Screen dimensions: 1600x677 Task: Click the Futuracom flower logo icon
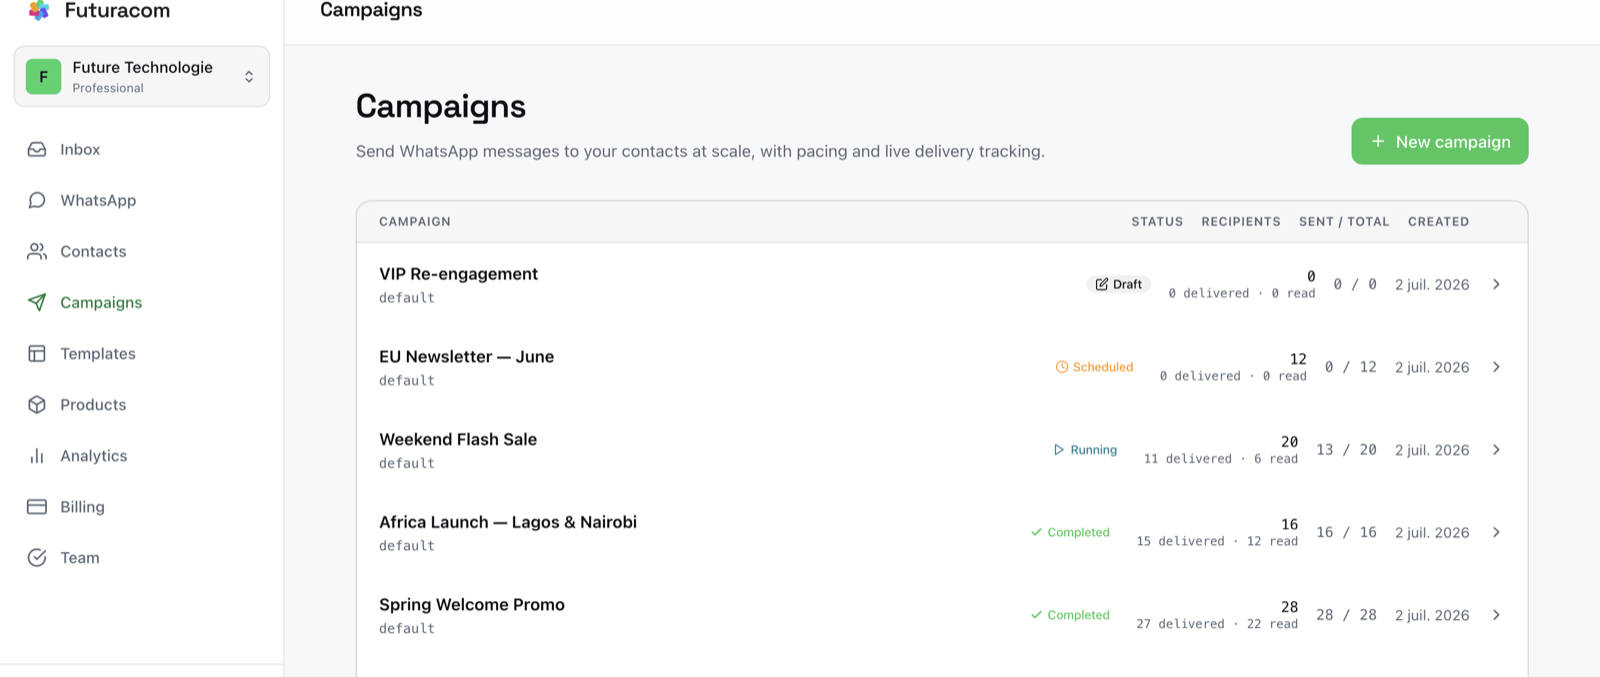39,10
